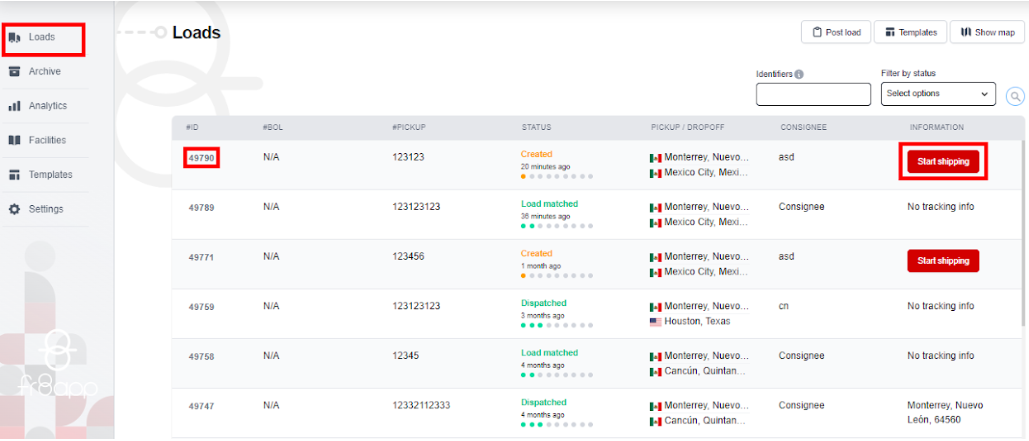Click Houston, Texas dropoff location
This screenshot has width=1029, height=441.
click(x=697, y=322)
